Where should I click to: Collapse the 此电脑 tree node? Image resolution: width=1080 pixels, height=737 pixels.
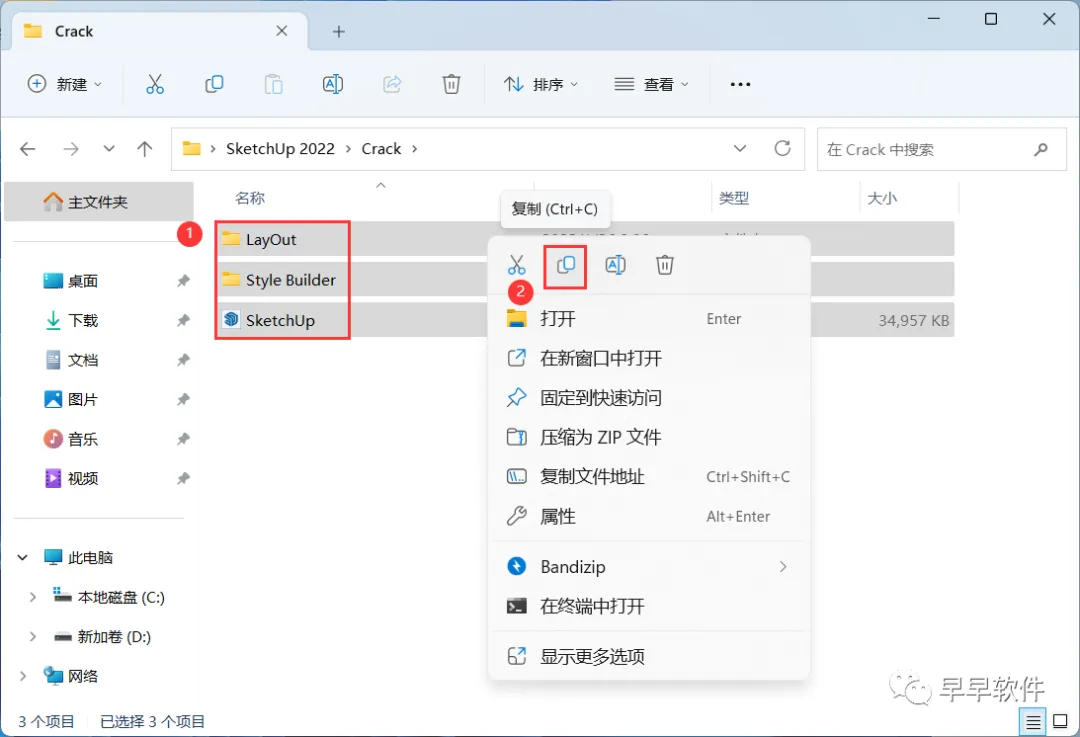(x=23, y=557)
